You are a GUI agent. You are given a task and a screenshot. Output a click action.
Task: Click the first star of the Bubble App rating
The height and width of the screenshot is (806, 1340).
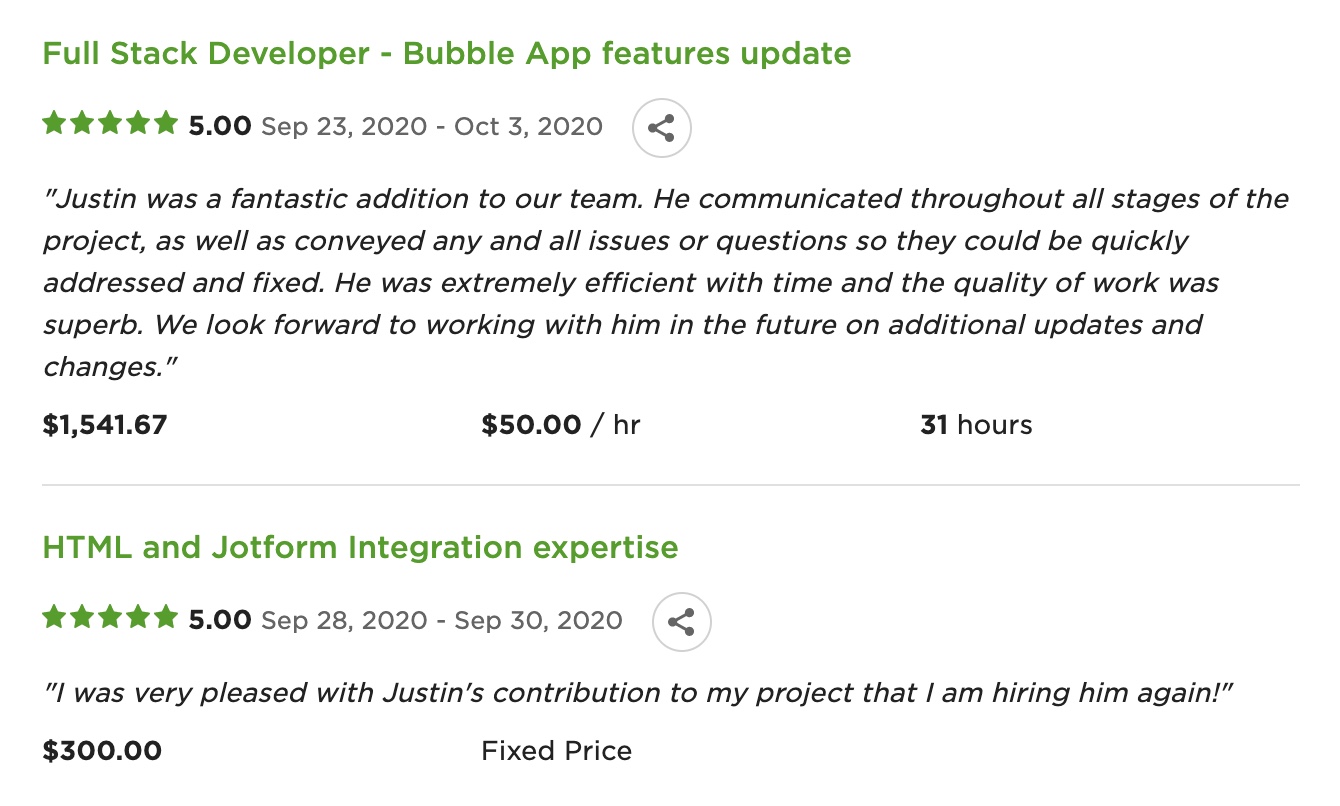click(x=54, y=124)
